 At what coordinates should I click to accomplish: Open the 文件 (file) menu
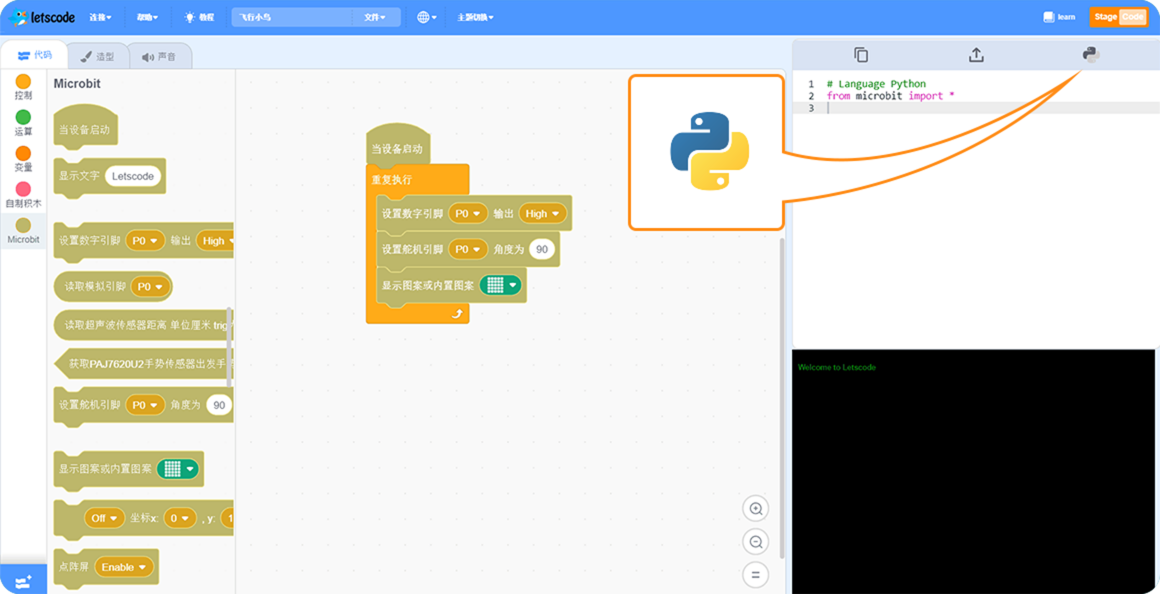[375, 17]
